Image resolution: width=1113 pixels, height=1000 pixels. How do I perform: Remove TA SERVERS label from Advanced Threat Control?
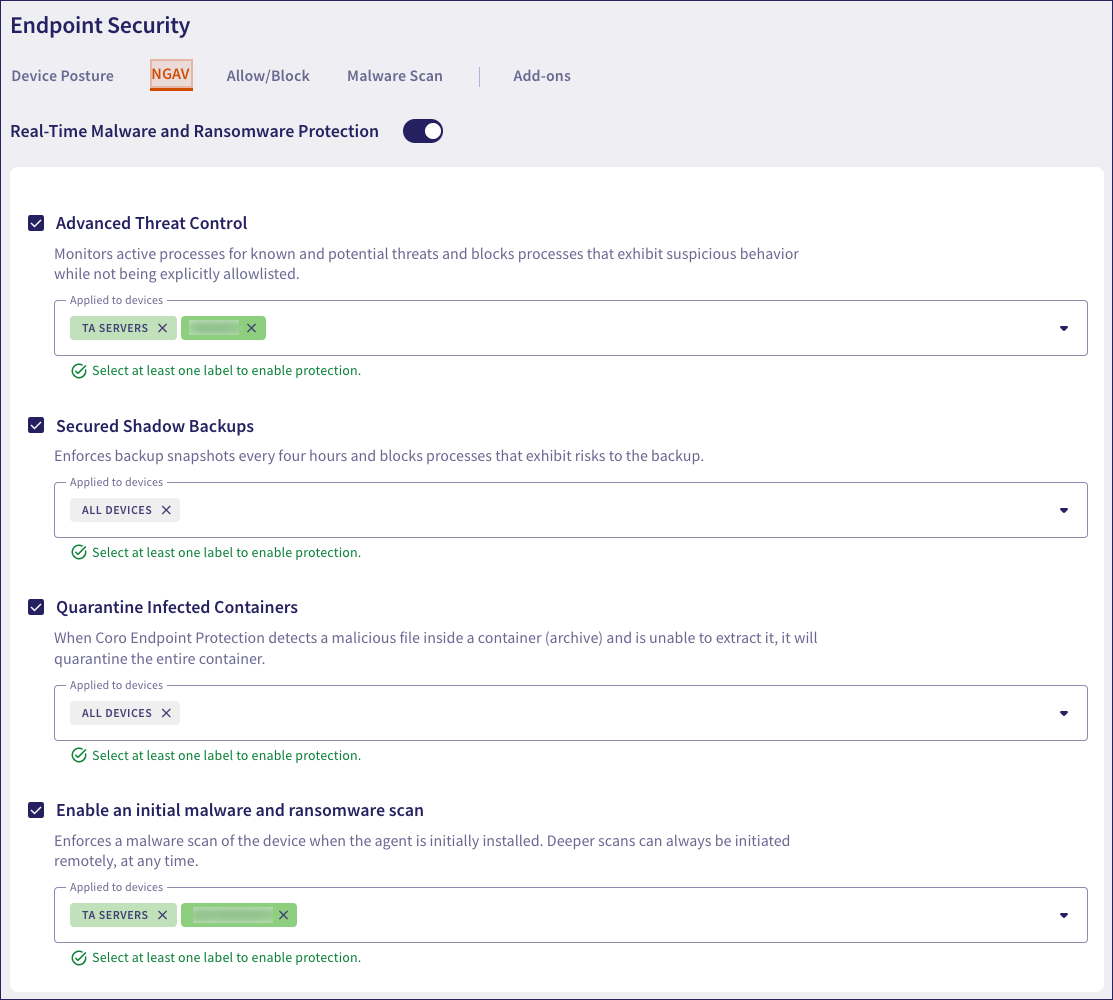point(163,328)
